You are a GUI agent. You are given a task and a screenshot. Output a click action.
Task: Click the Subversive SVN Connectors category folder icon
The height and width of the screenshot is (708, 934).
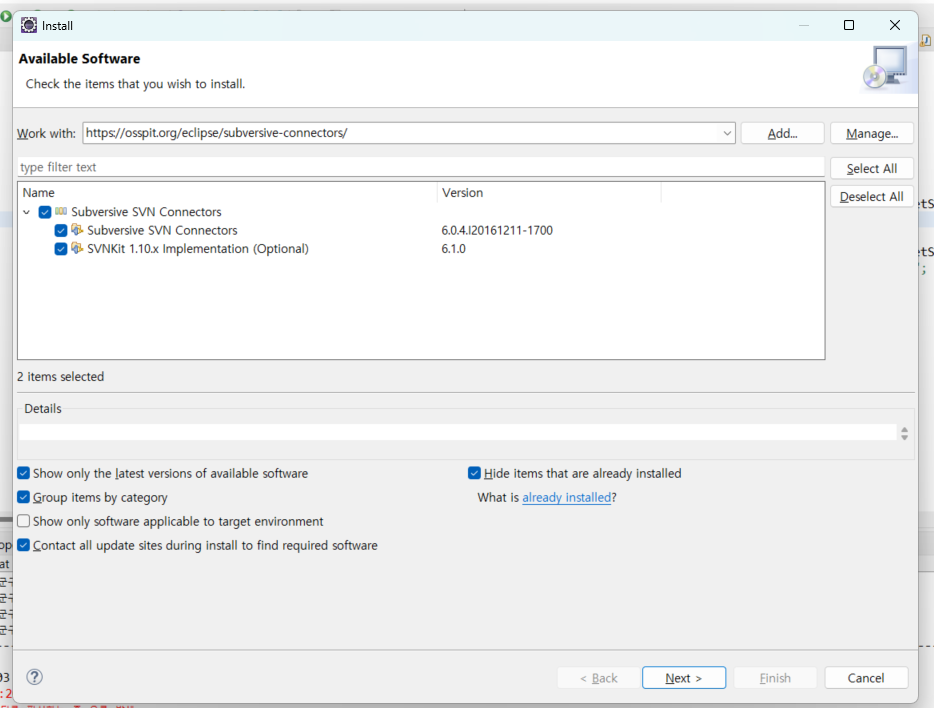tap(61, 211)
